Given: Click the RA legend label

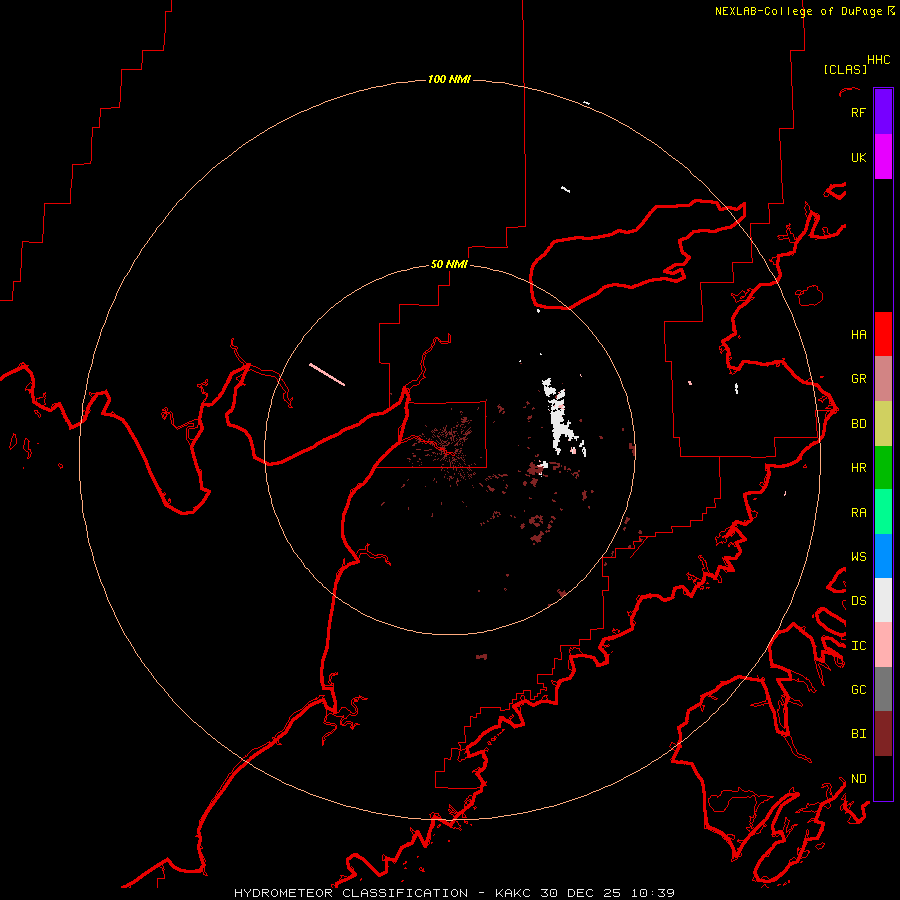Looking at the screenshot, I should pos(858,513).
